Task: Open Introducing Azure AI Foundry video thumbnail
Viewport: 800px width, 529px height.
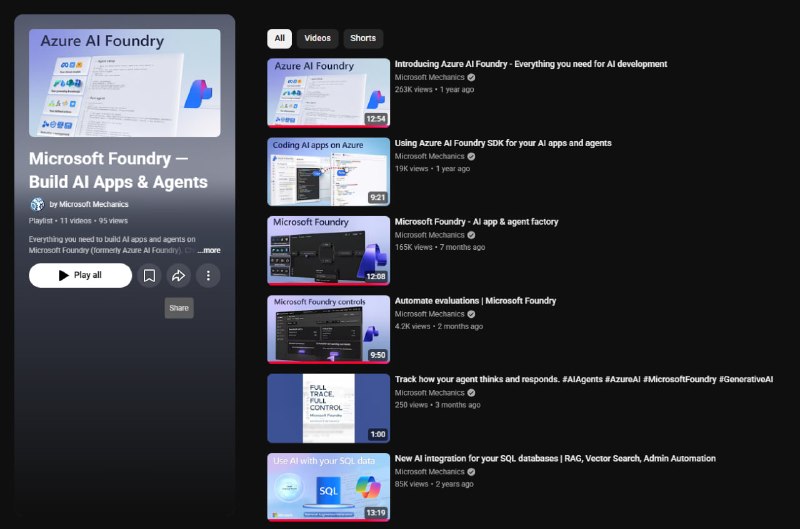Action: pos(329,92)
